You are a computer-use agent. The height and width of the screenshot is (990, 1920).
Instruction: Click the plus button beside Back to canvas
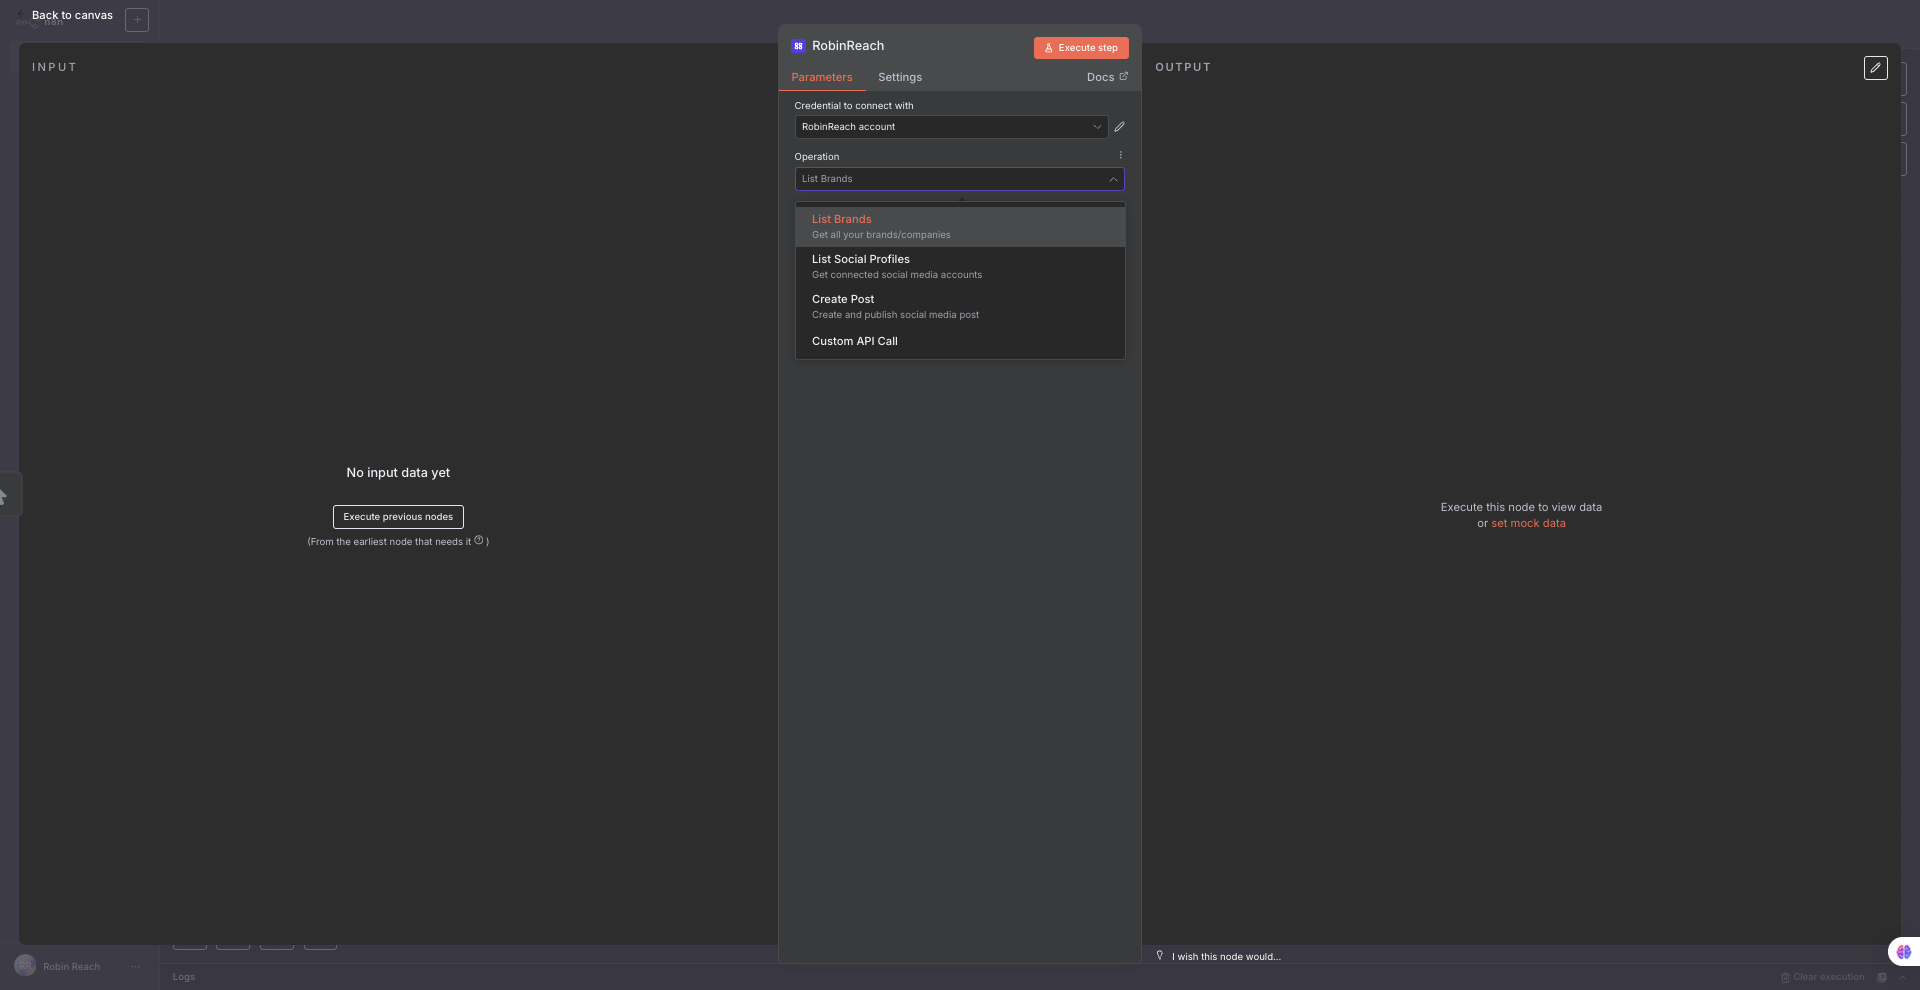point(137,20)
